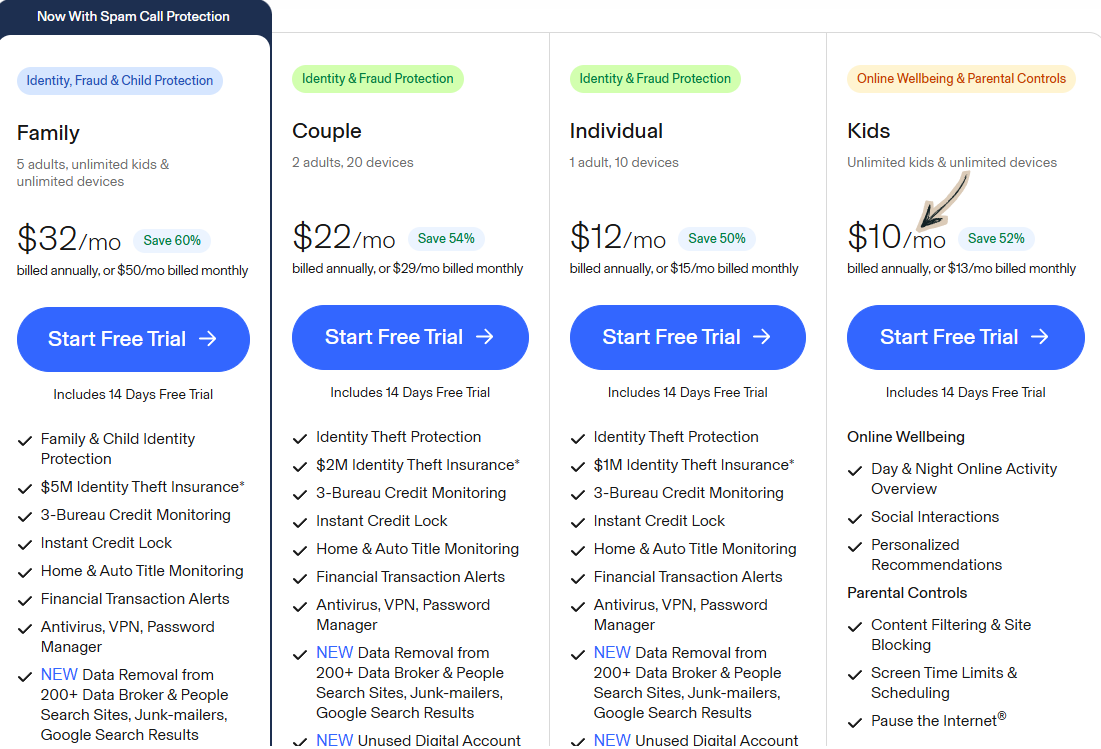Click the "Save 60%" badge on the Family plan
This screenshot has width=1101, height=749.
coord(172,240)
